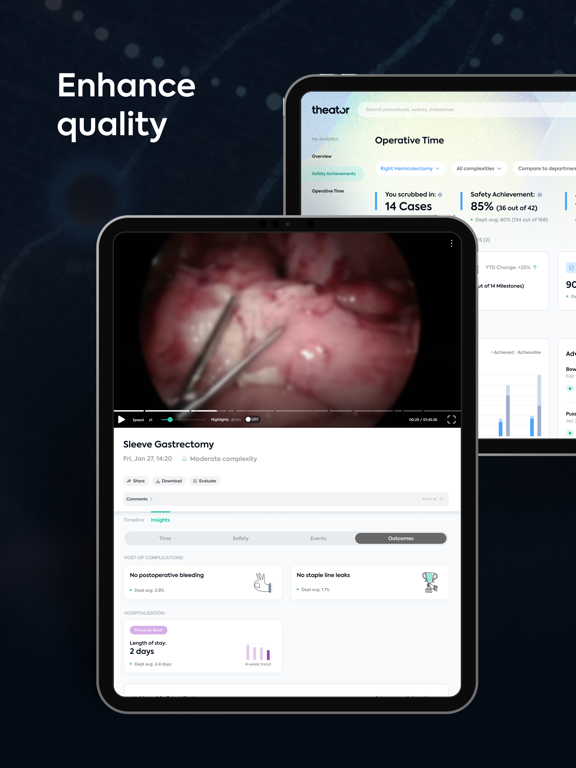Viewport: 576px width, 768px height.
Task: Click the YTD Change up arrow icon
Action: [535, 267]
